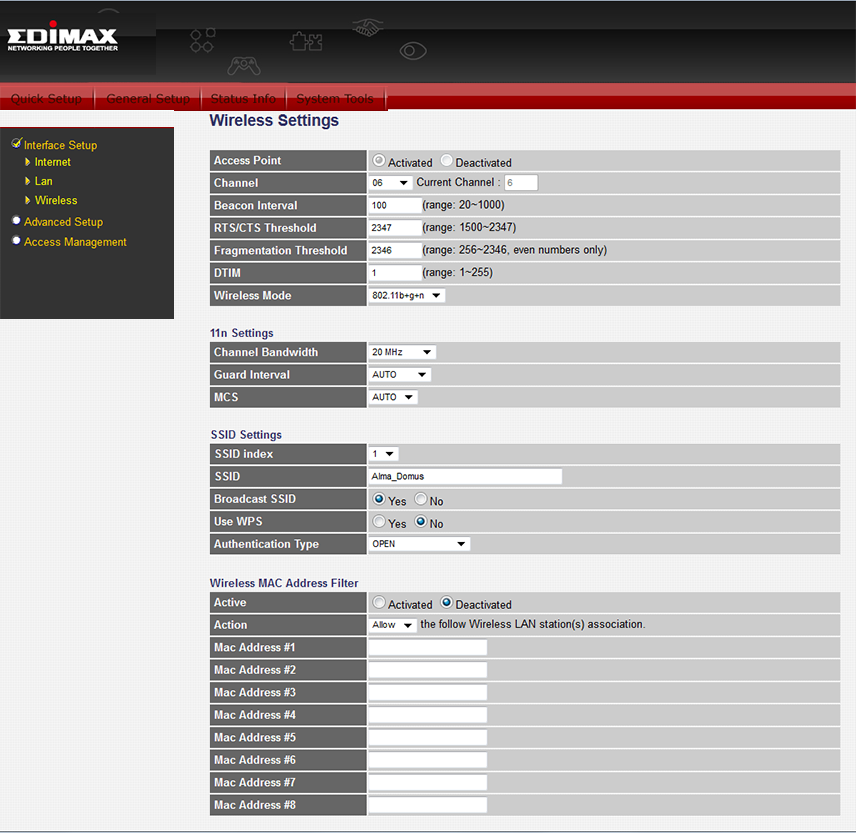This screenshot has height=833, width=856.
Task: Click the puzzle piece icon in the banner
Action: pyautogui.click(x=305, y=41)
